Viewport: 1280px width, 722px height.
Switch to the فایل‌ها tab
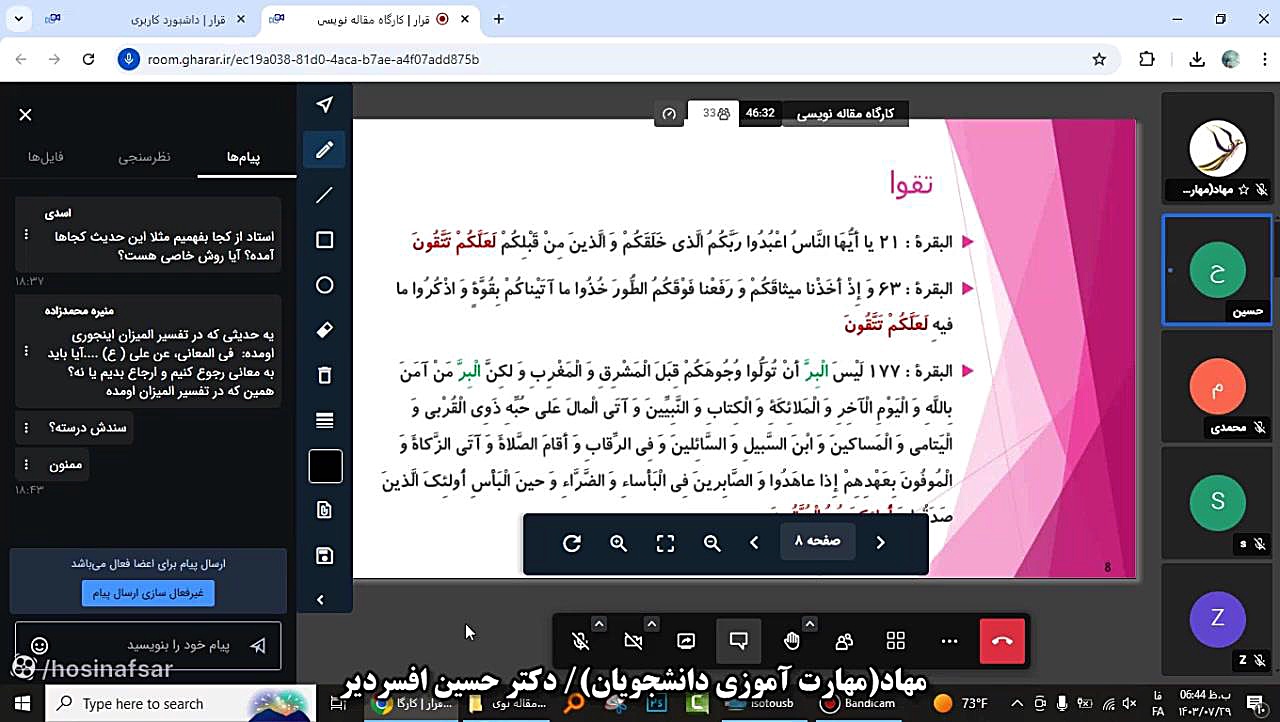pos(46,157)
